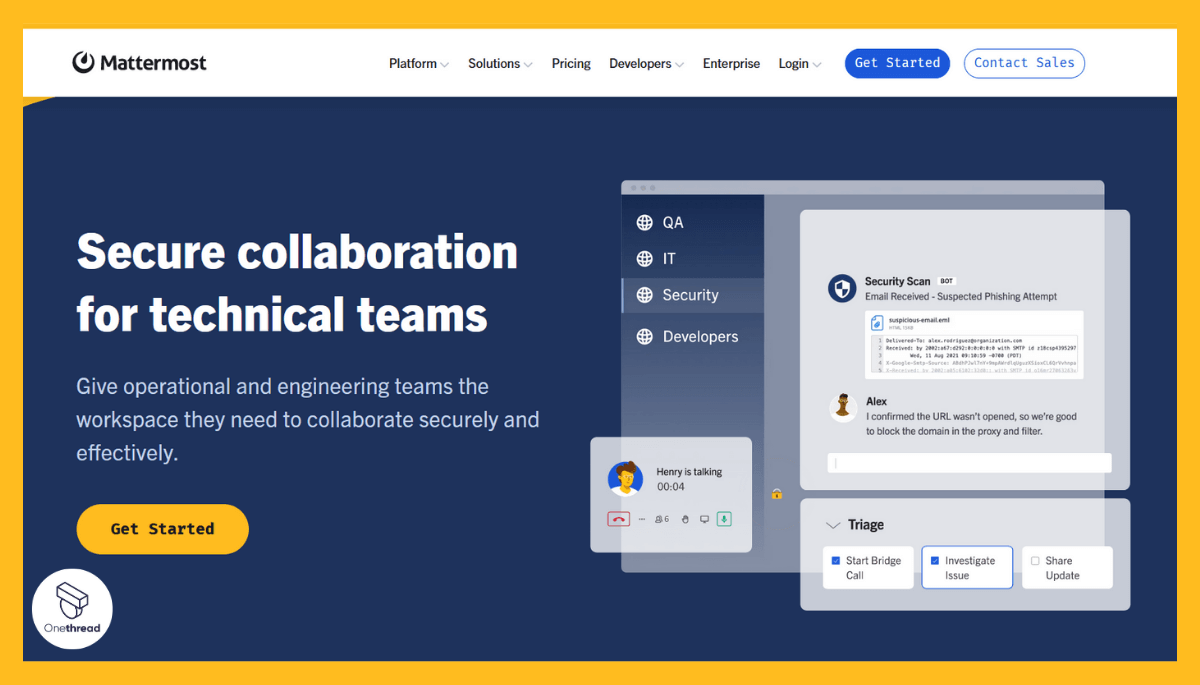Open the participants list showing 6 members
Viewport: 1200px width, 685px height.
click(662, 519)
